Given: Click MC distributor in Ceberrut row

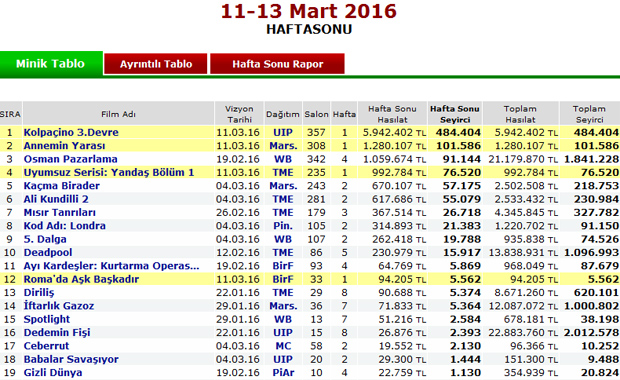Looking at the screenshot, I should [x=283, y=346].
